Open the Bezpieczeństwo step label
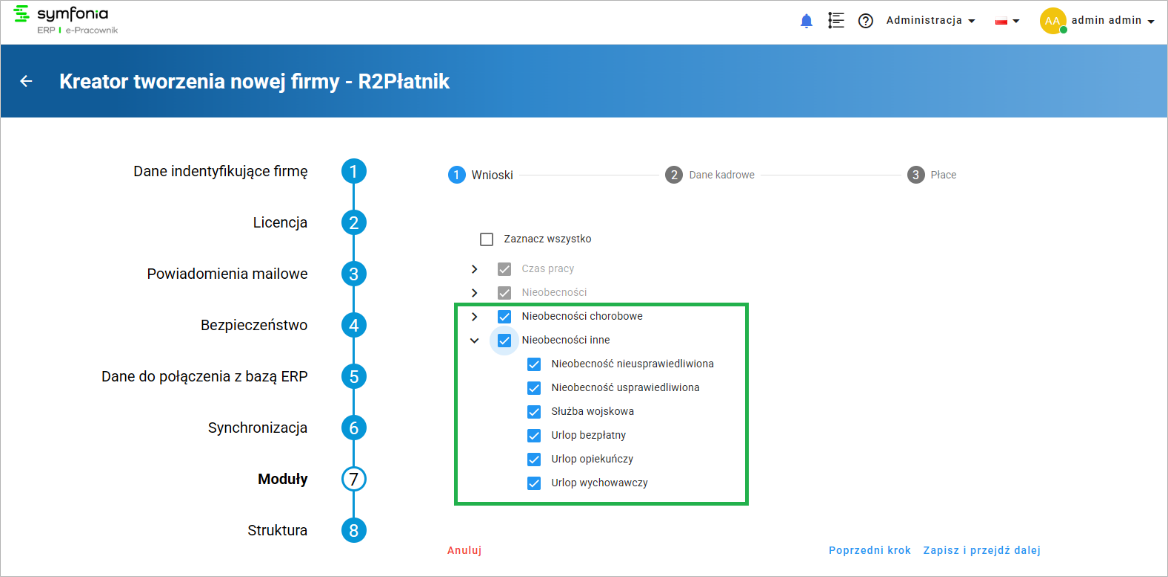The height and width of the screenshot is (577, 1168). point(254,325)
